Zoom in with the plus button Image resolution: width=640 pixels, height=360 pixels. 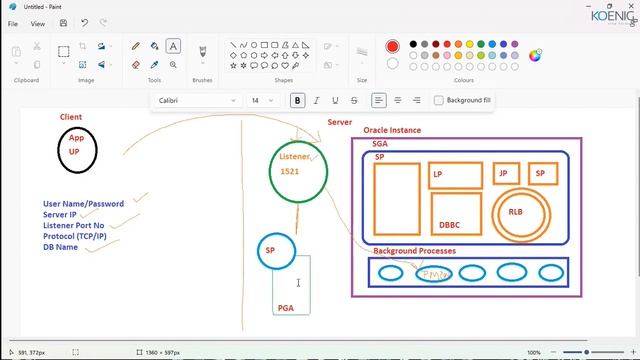tap(633, 352)
